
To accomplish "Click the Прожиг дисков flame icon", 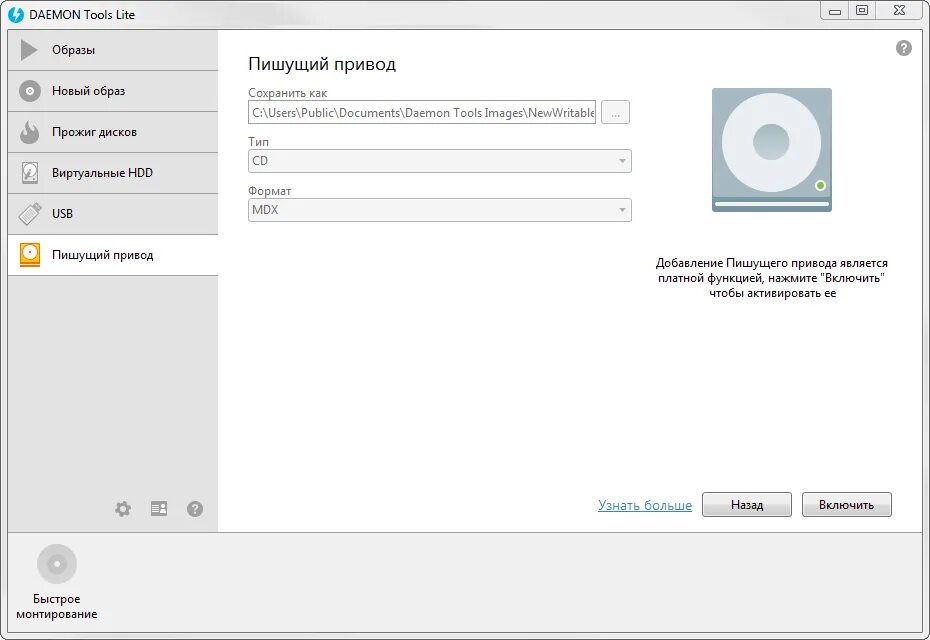I will click(29, 132).
